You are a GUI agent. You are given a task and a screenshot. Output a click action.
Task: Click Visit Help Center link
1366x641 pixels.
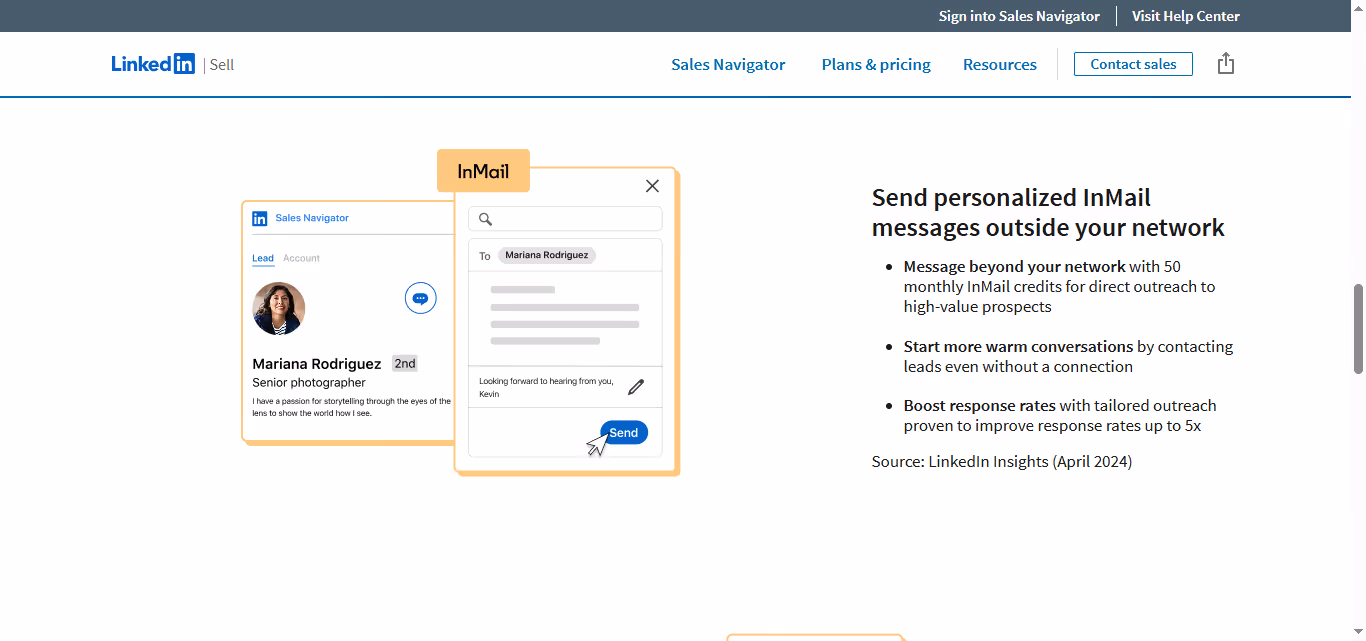(1186, 16)
